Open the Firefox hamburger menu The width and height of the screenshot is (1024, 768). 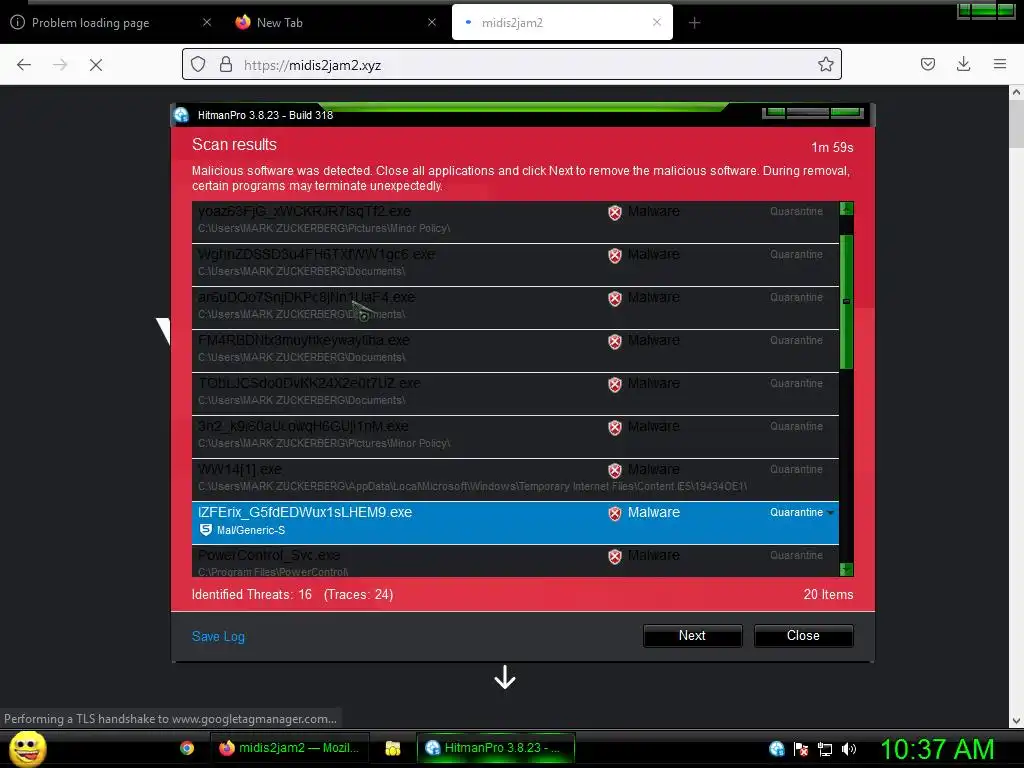(x=1000, y=64)
